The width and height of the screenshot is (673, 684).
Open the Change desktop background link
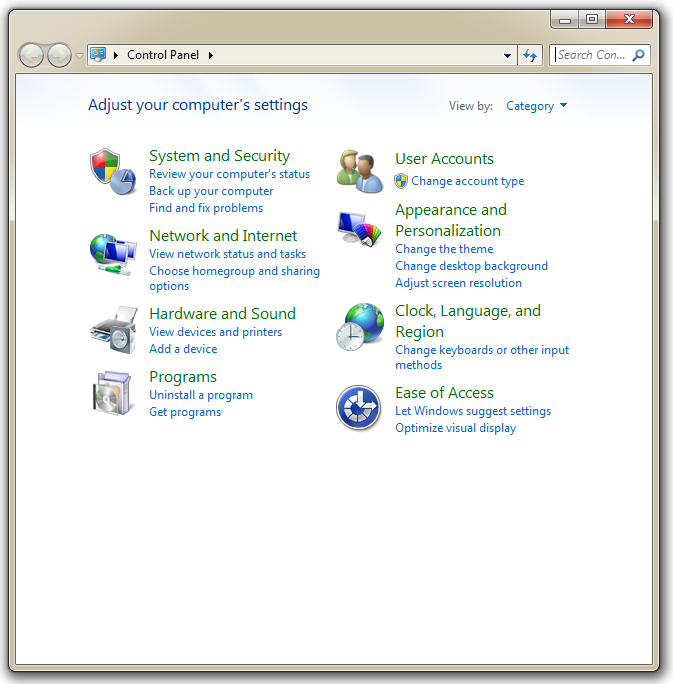pos(471,266)
